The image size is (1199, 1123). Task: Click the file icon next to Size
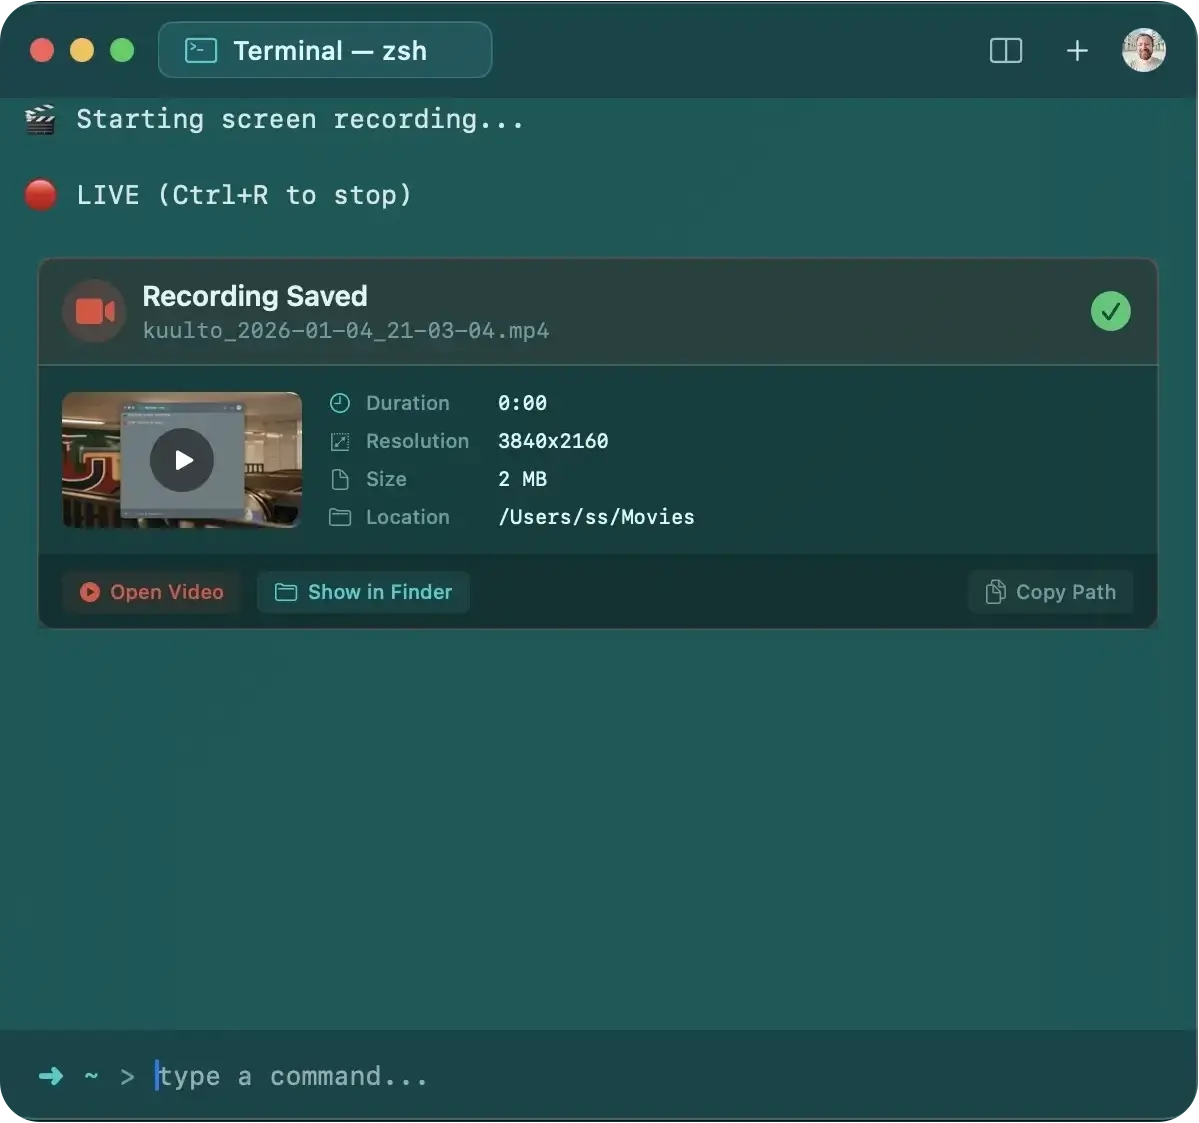339,479
